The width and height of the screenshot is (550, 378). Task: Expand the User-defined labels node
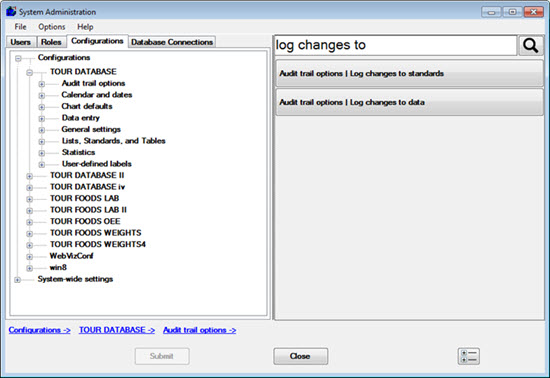click(x=41, y=164)
